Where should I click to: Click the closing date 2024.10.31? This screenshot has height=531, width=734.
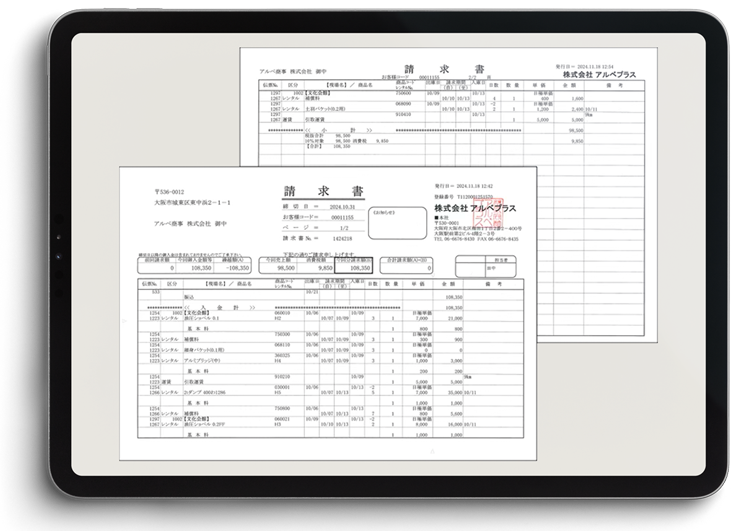(x=342, y=206)
